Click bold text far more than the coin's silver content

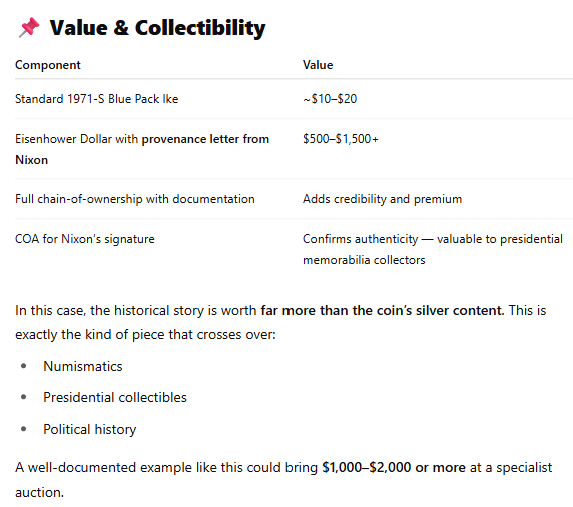pyautogui.click(x=382, y=311)
